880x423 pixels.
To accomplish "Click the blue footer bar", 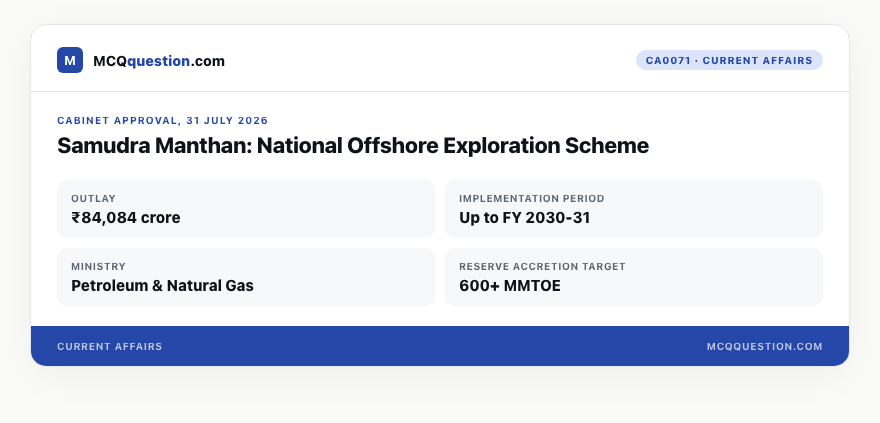I will [x=440, y=346].
